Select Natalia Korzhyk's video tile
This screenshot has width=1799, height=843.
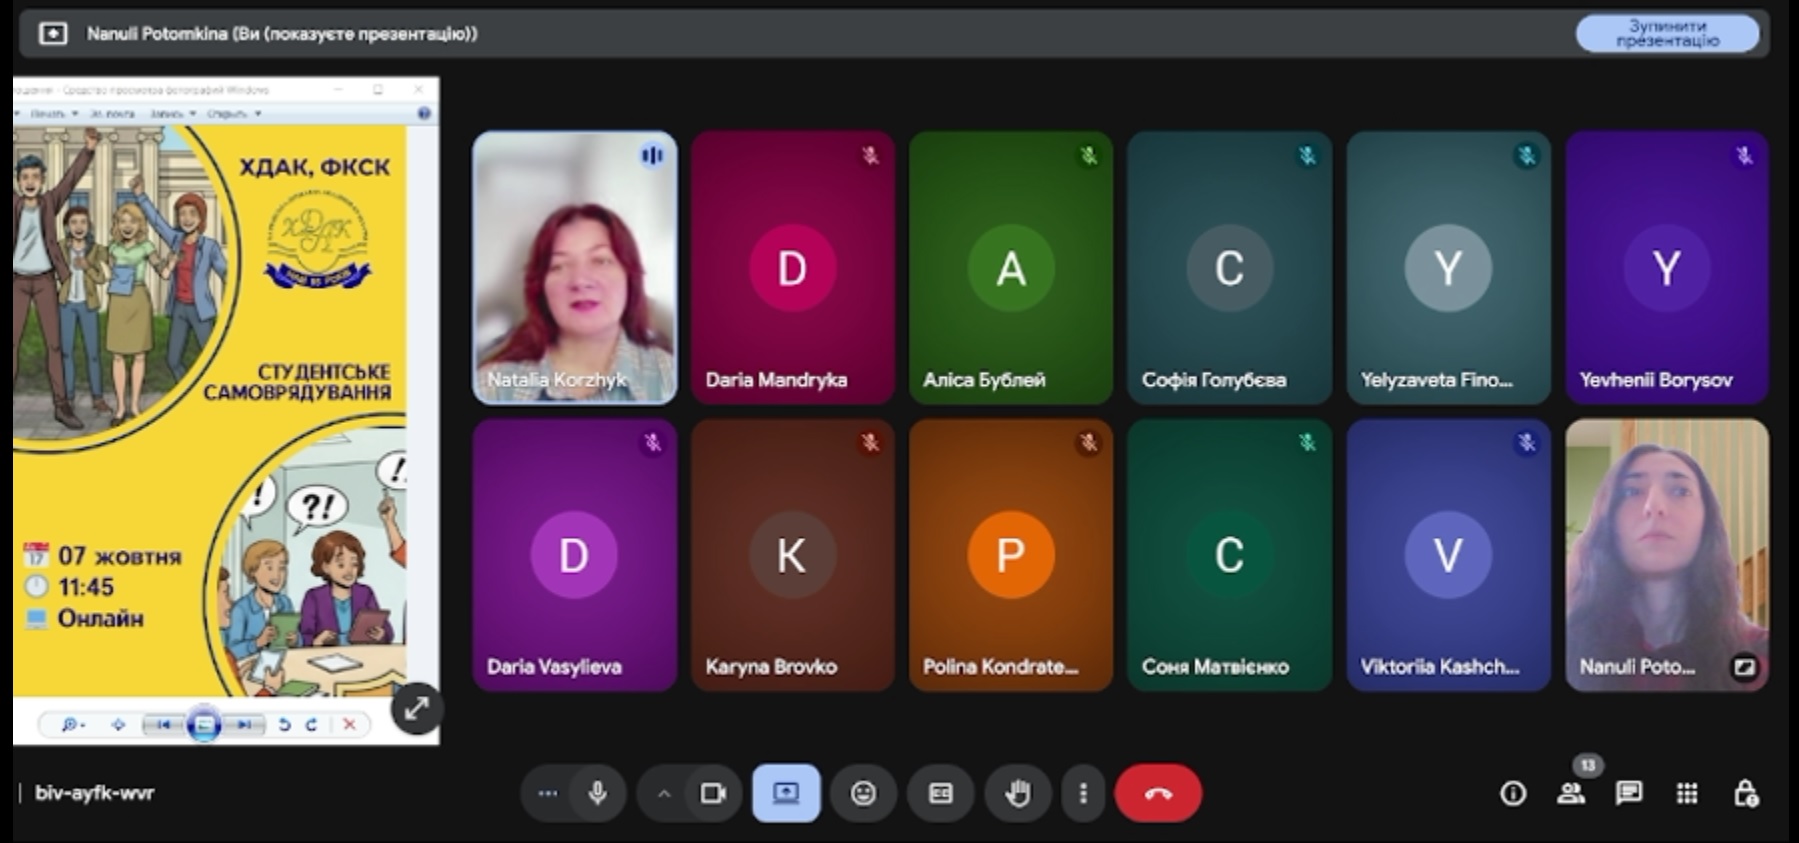(x=574, y=267)
